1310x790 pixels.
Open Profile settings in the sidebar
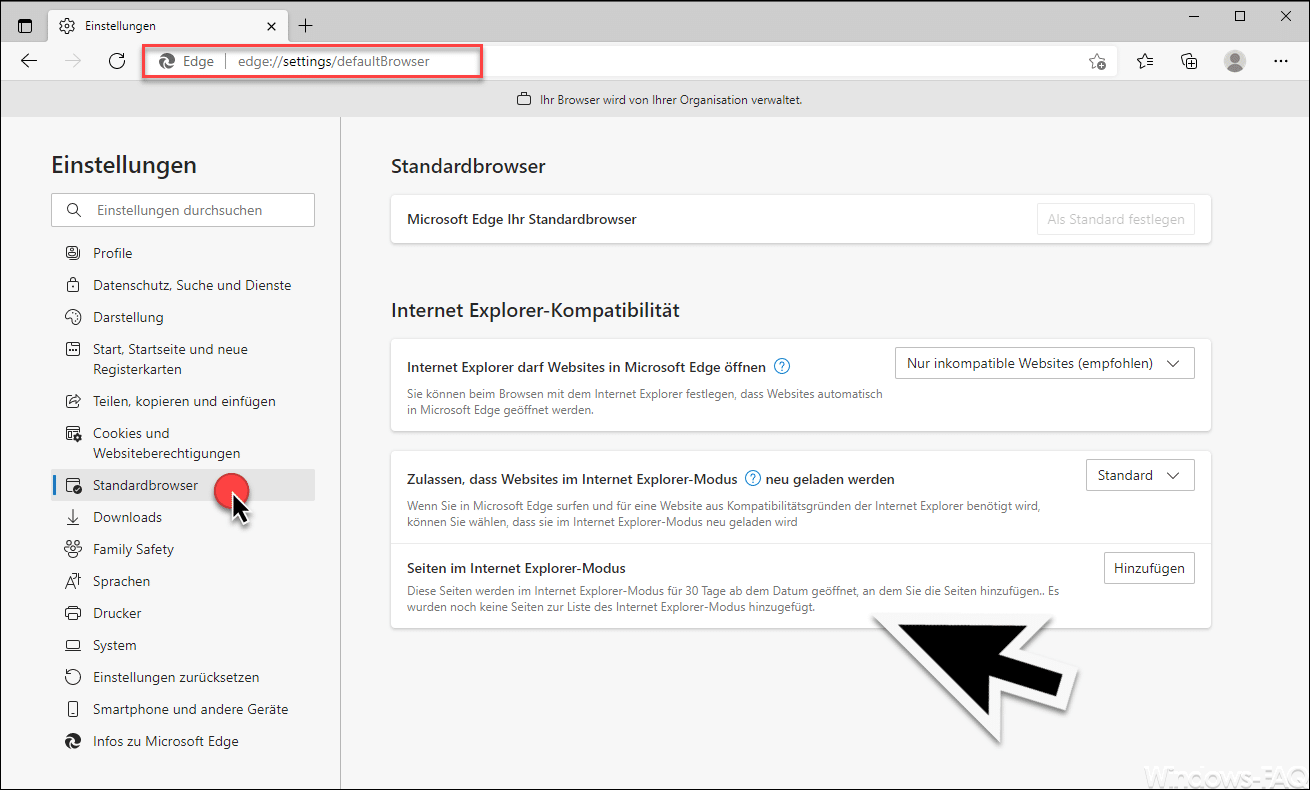click(x=115, y=252)
